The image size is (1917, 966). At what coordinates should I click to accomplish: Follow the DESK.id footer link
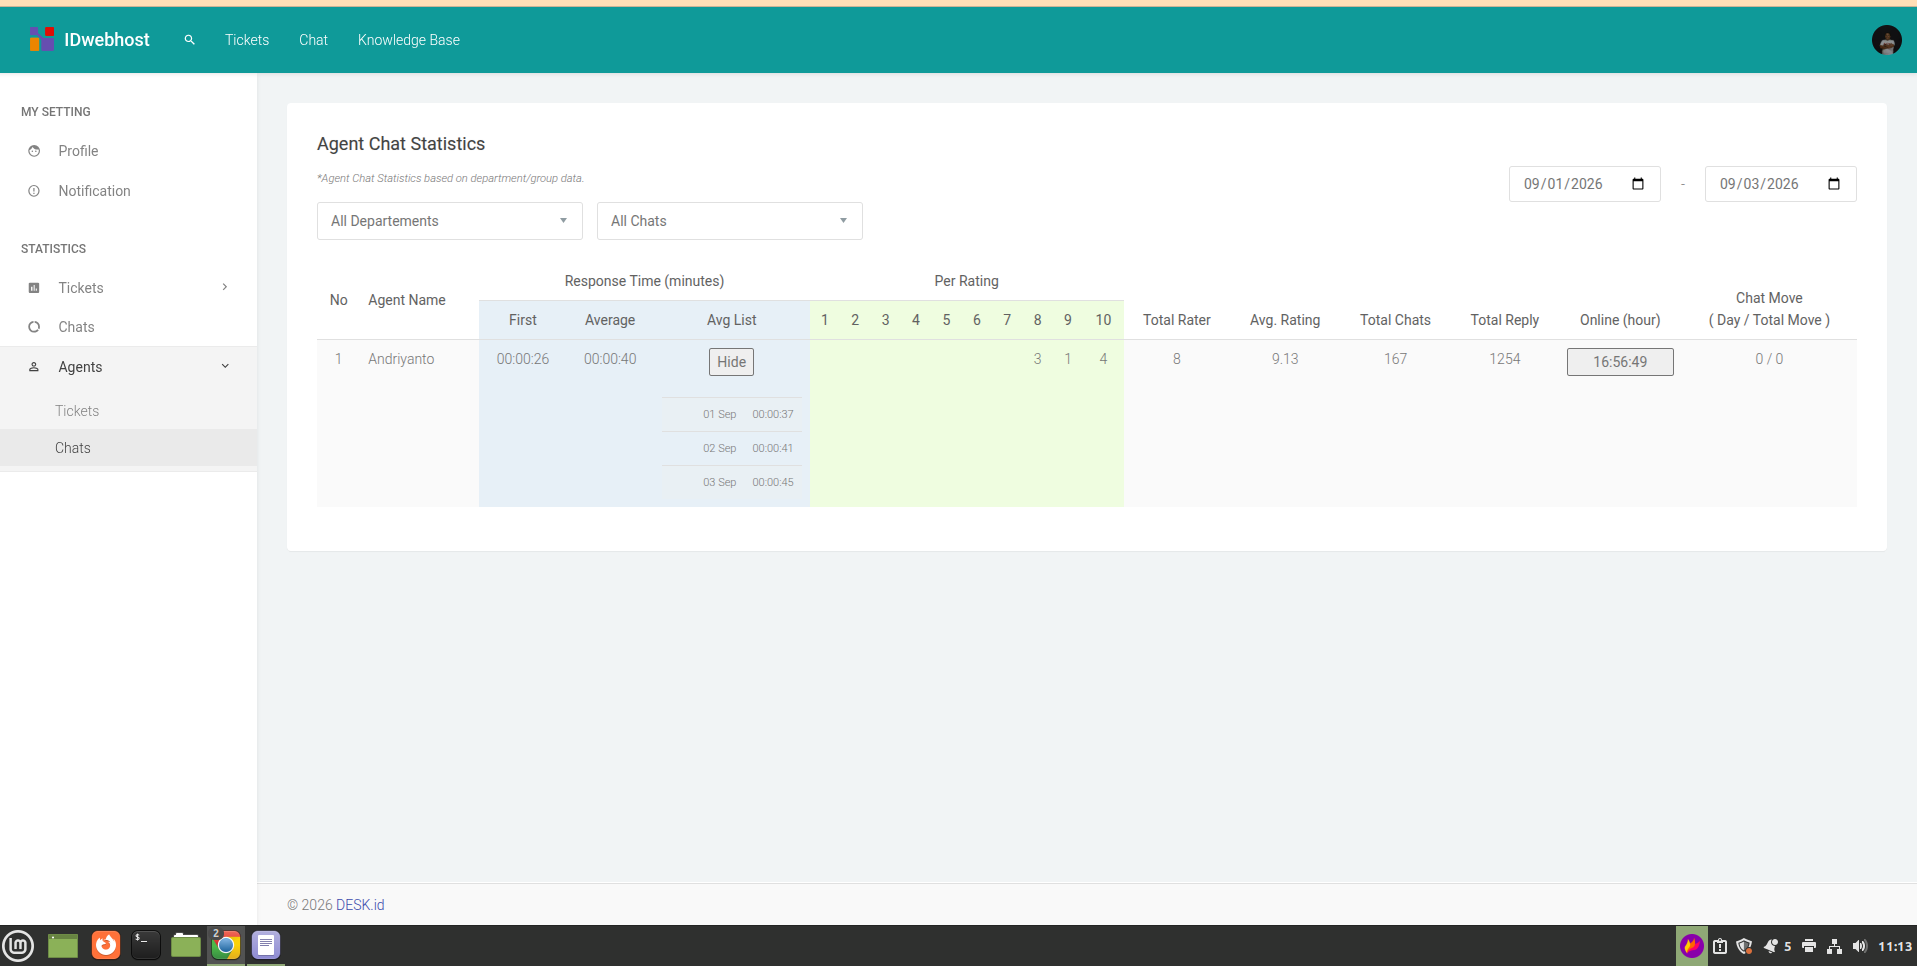(360, 905)
